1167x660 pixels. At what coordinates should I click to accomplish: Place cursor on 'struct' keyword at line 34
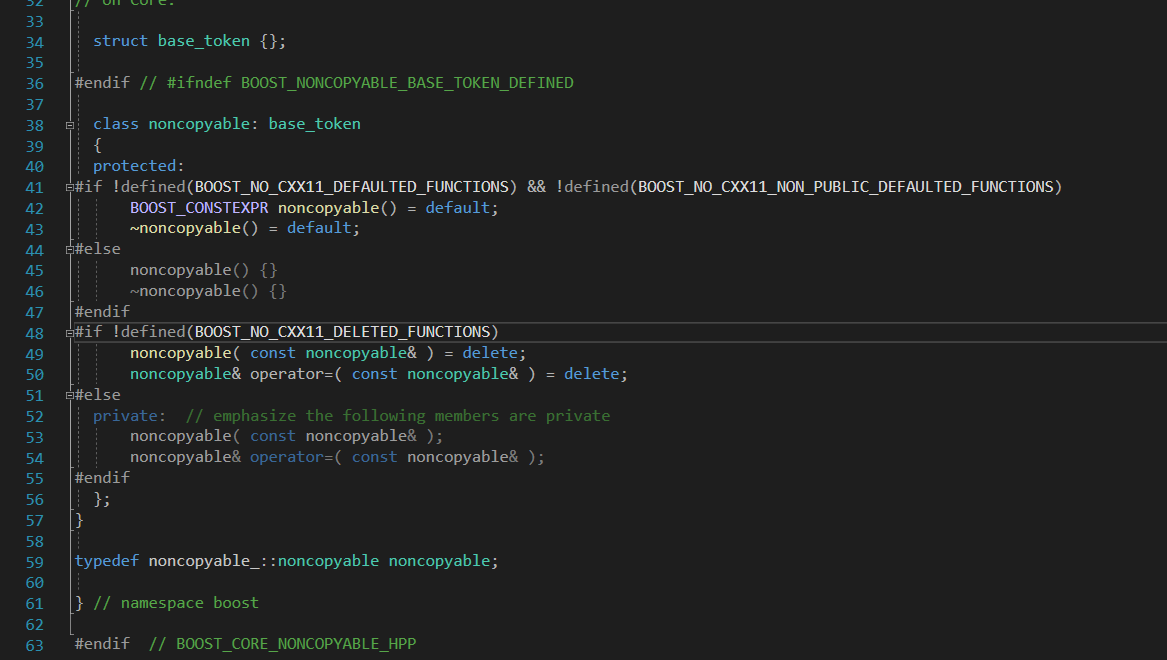121,41
